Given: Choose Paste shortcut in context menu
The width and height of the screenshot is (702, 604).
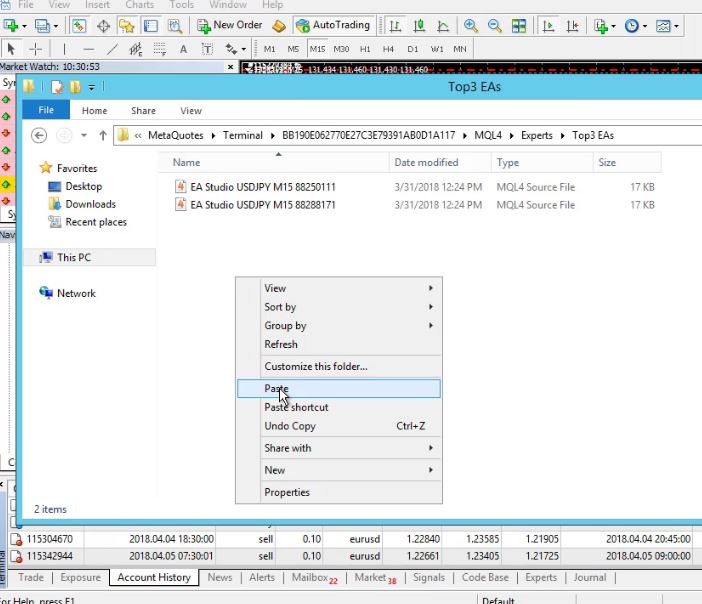Looking at the screenshot, I should coord(339,407).
